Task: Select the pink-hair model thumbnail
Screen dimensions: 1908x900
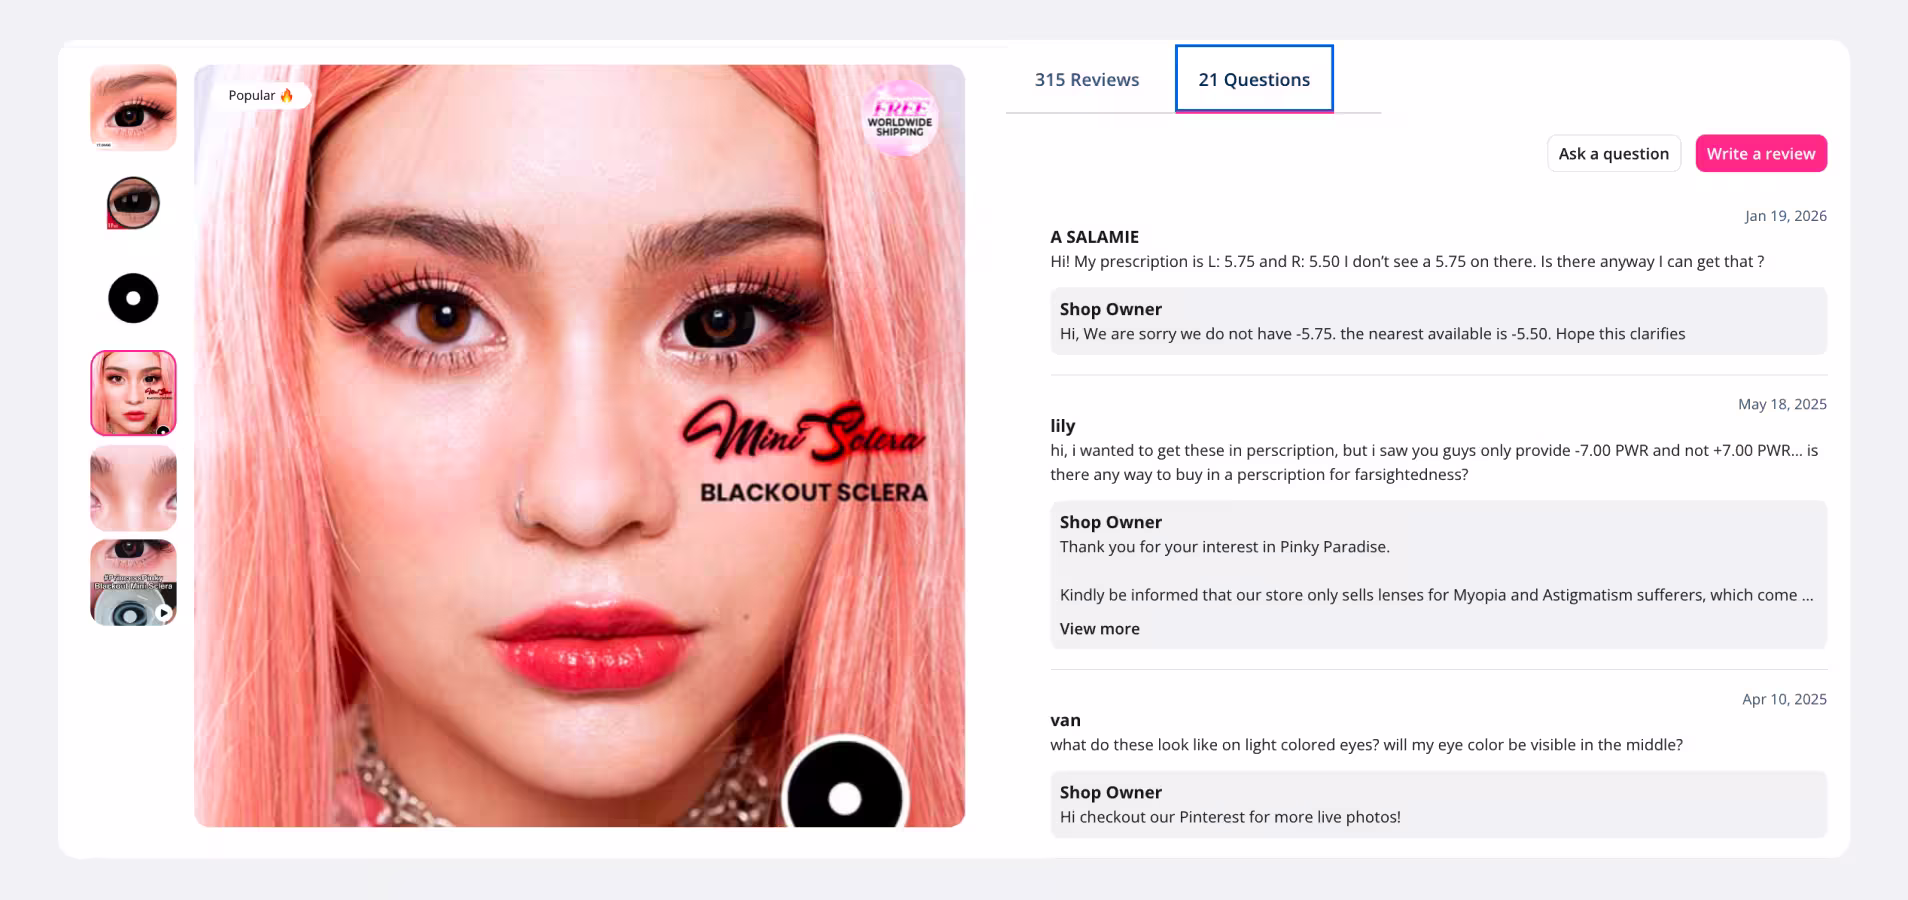Action: point(133,393)
